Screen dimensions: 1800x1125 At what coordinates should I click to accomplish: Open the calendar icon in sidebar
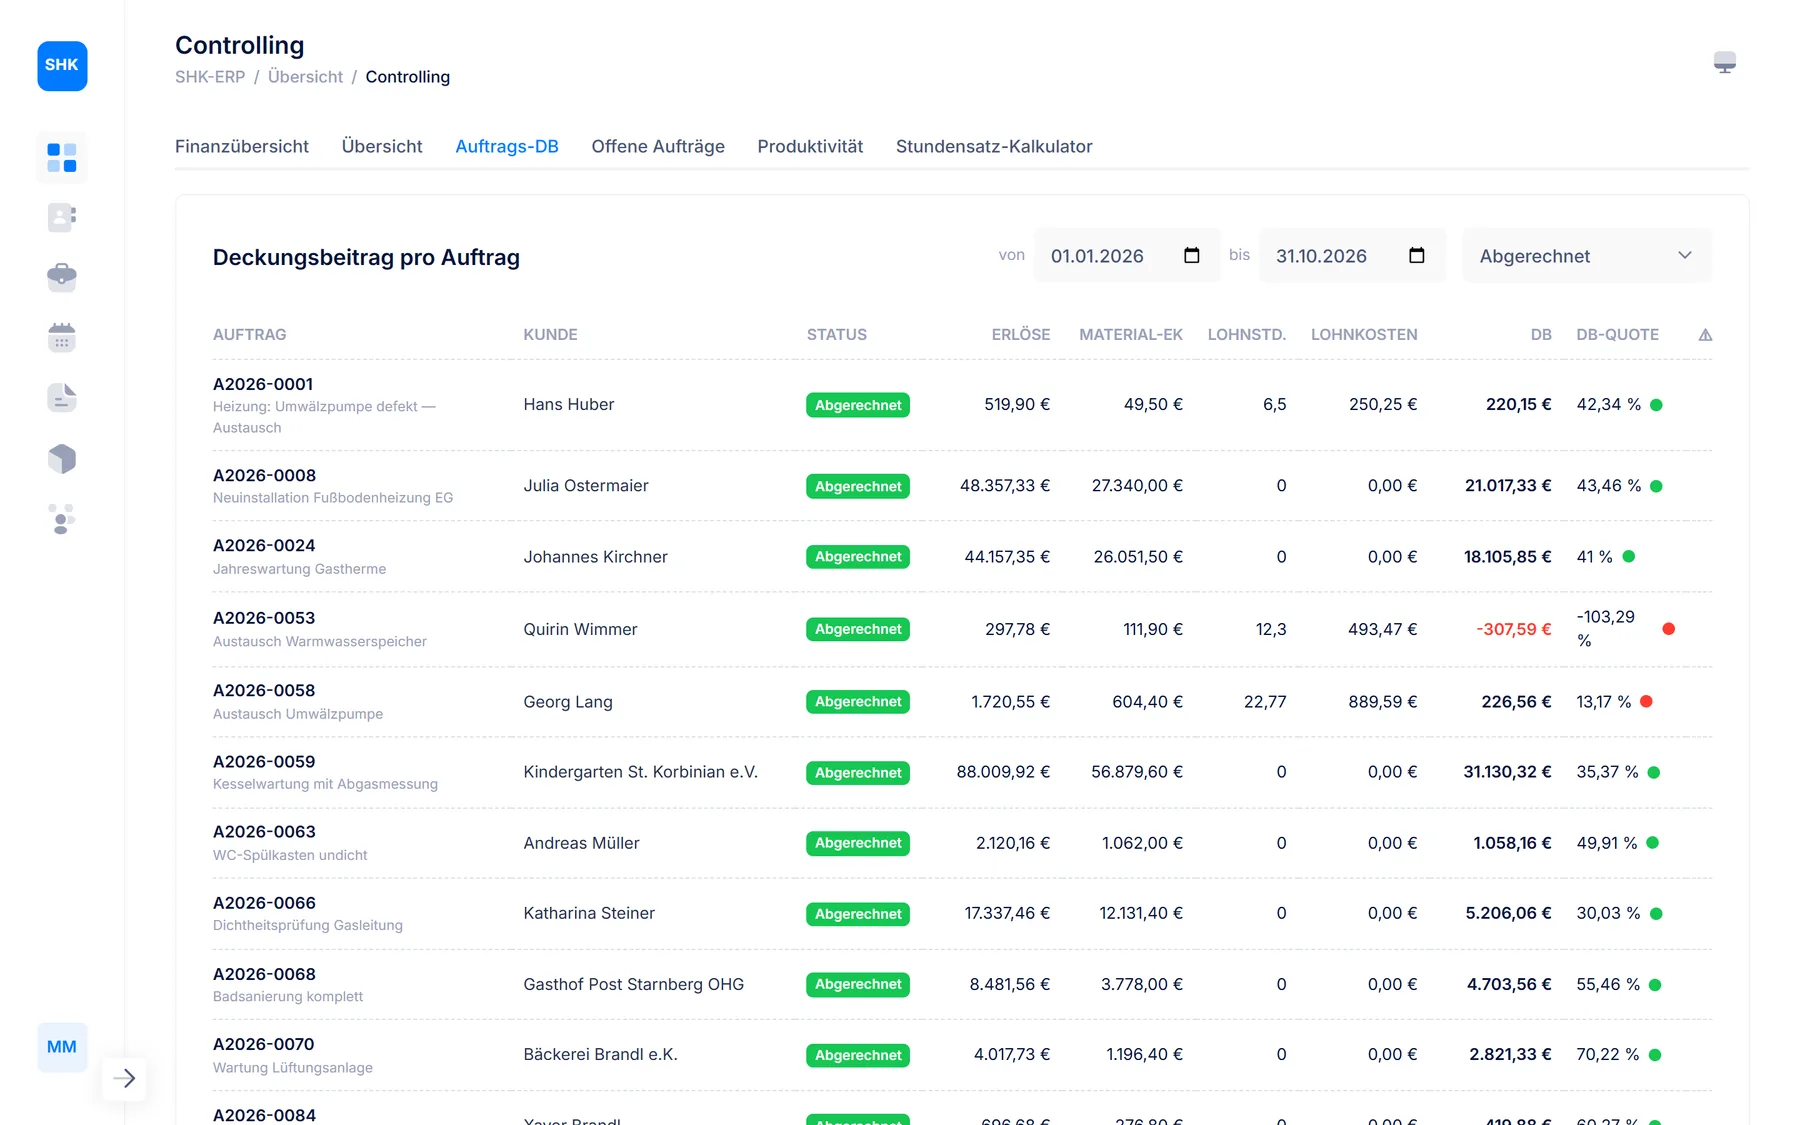click(x=62, y=338)
